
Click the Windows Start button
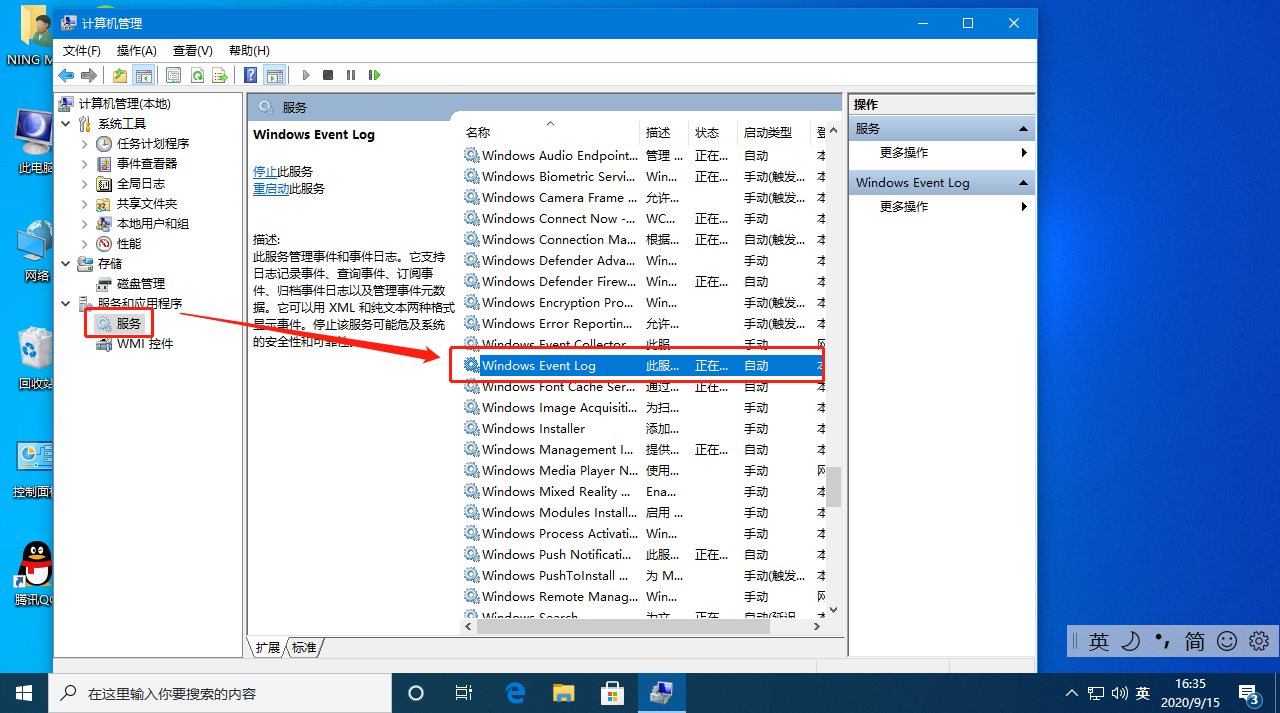point(24,693)
